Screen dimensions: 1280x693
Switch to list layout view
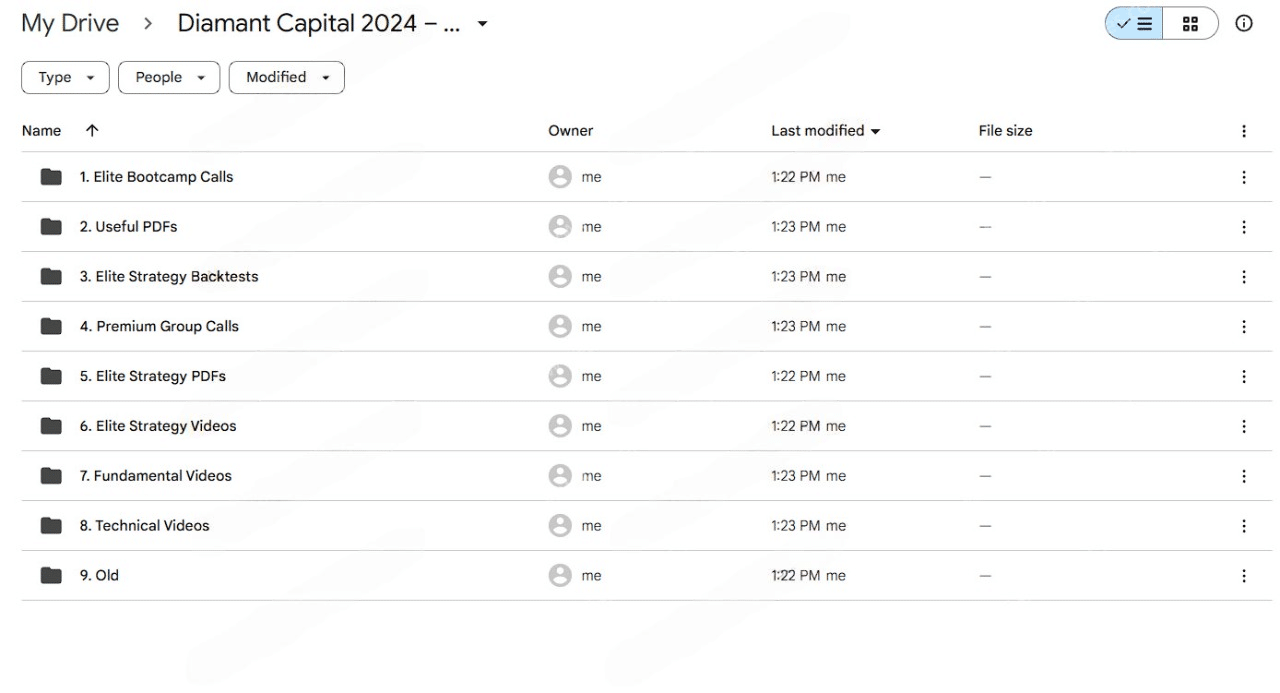tap(1134, 24)
